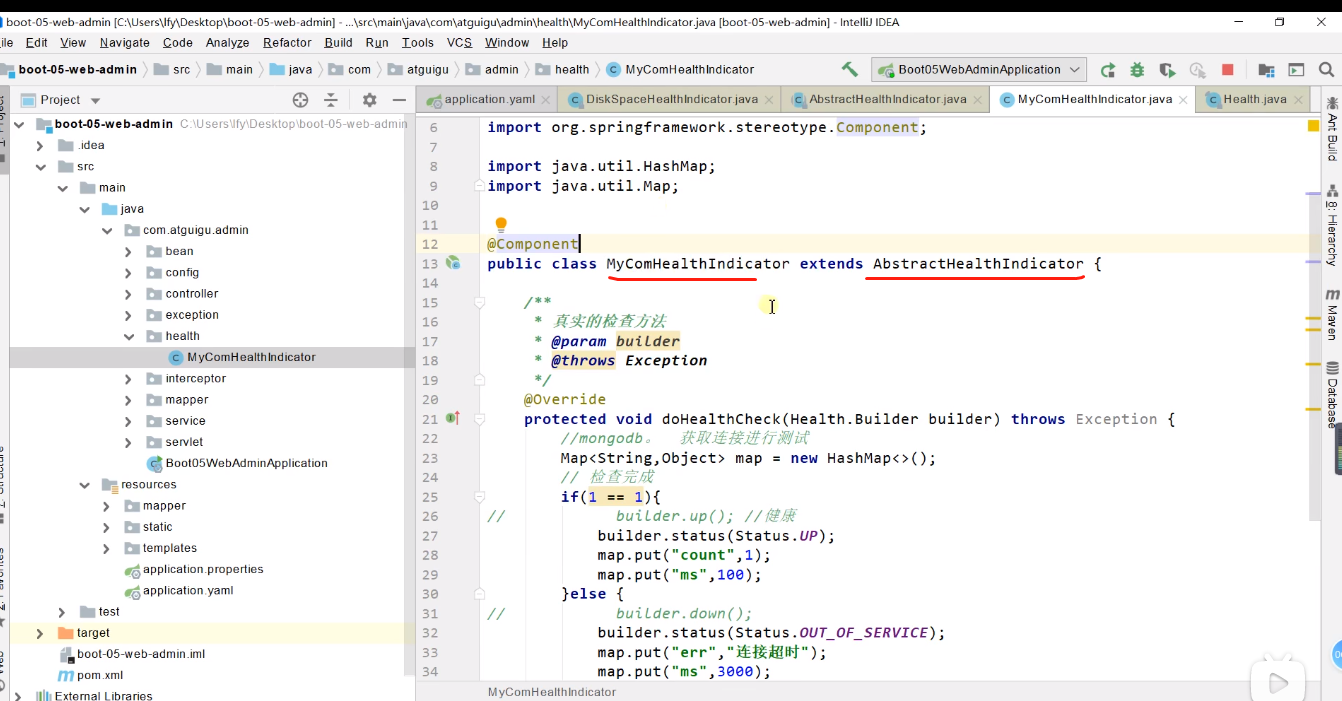
Task: Click the yellow inspection status indicator atop the scrollbar
Action: pos(1313,126)
